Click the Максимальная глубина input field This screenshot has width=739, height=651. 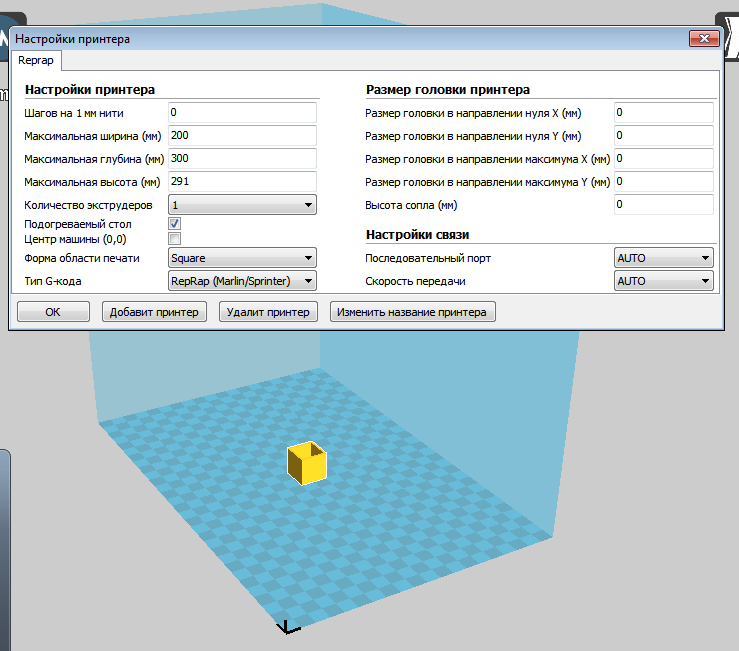(242, 159)
